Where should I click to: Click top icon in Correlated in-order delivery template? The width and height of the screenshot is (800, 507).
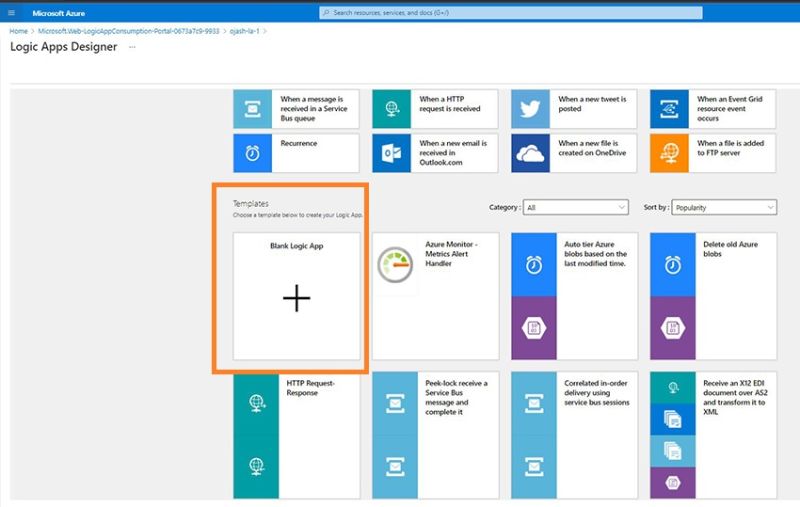(x=534, y=403)
